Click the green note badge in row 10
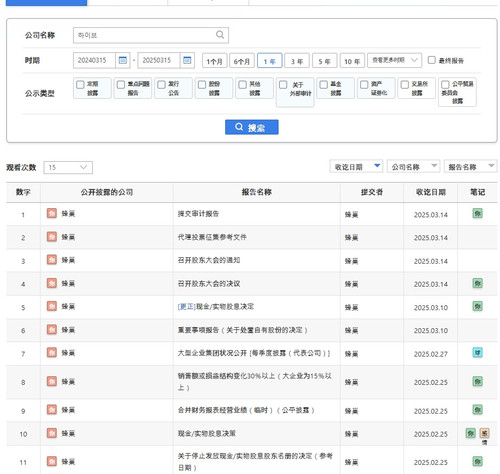The image size is (500, 474). pyautogui.click(x=470, y=433)
